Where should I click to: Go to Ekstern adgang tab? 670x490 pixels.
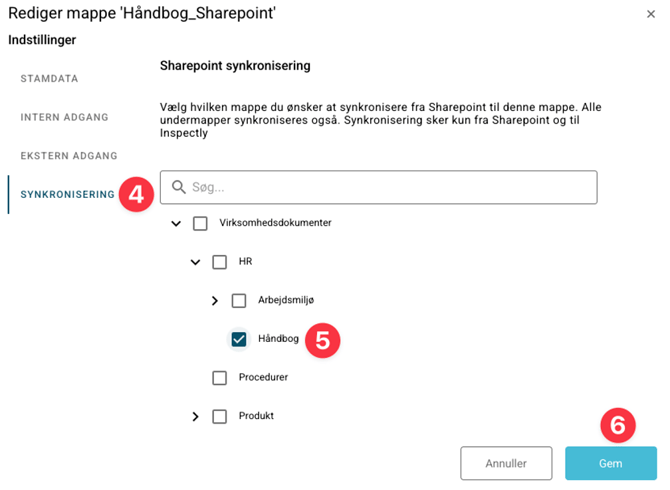point(69,156)
